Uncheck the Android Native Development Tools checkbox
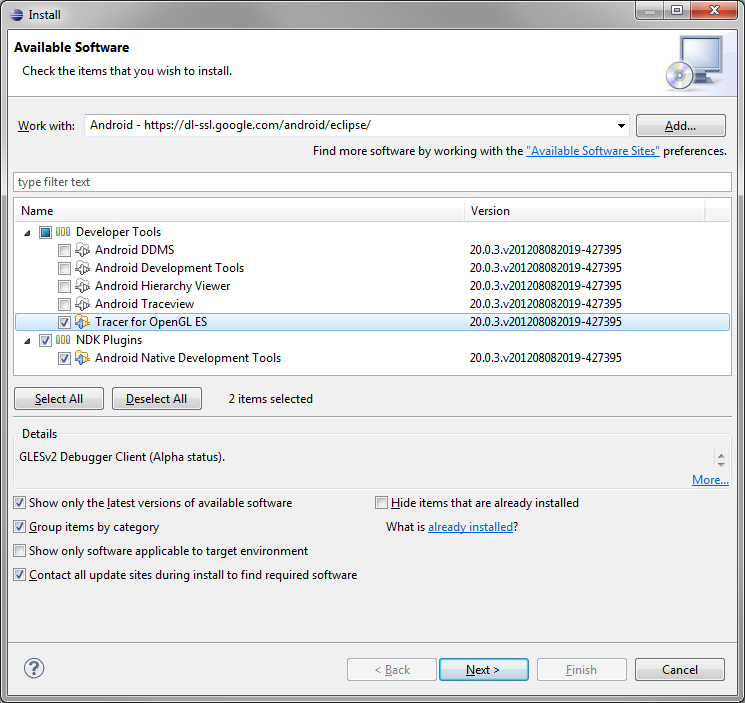 (x=64, y=358)
